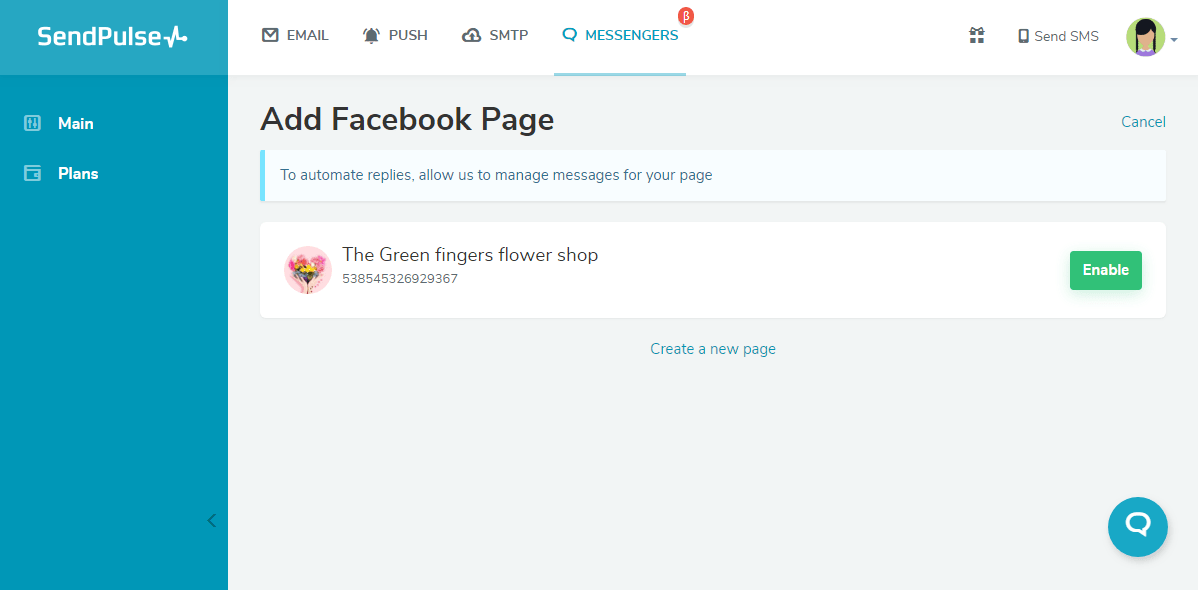This screenshot has height=590, width=1198.
Task: Select the Main icon in the sidebar
Action: (31, 122)
